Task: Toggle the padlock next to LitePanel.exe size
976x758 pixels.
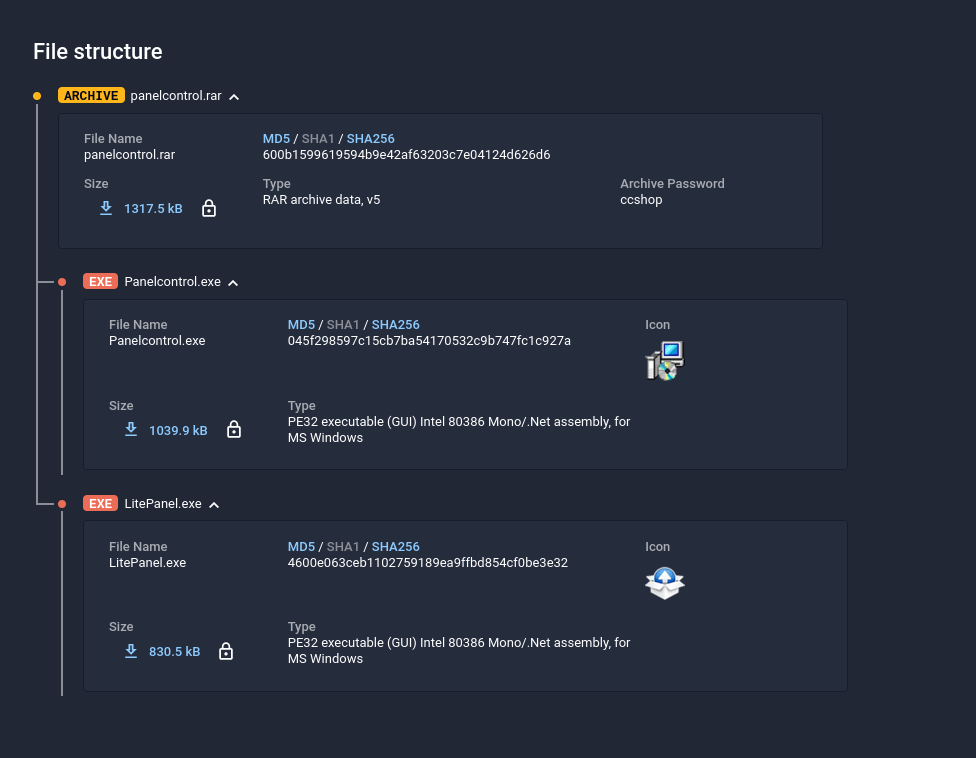Action: coord(226,650)
